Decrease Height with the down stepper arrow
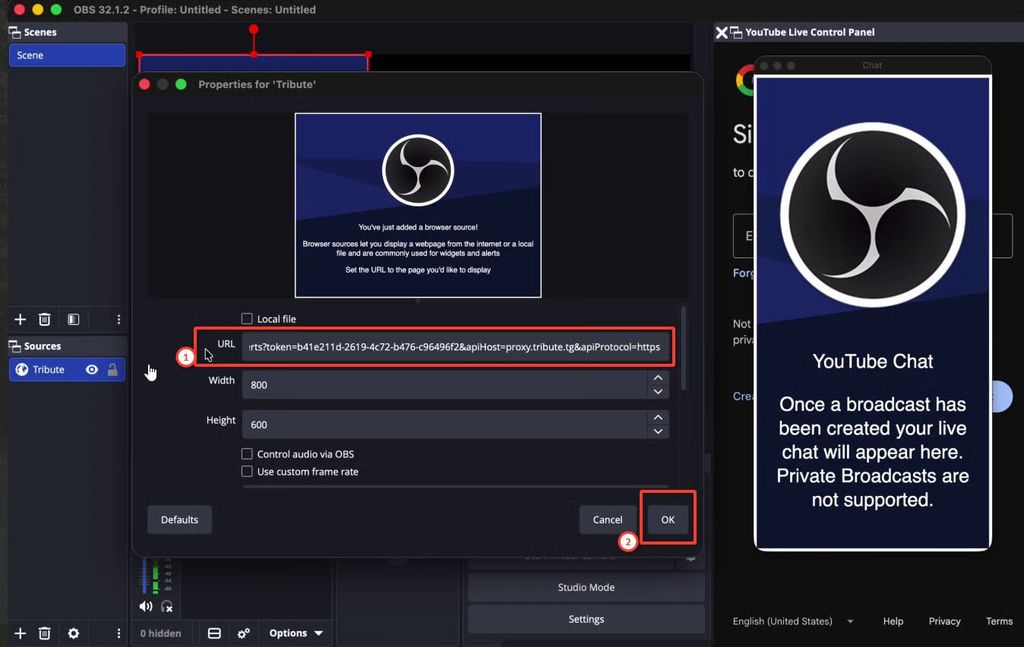 tap(658, 432)
